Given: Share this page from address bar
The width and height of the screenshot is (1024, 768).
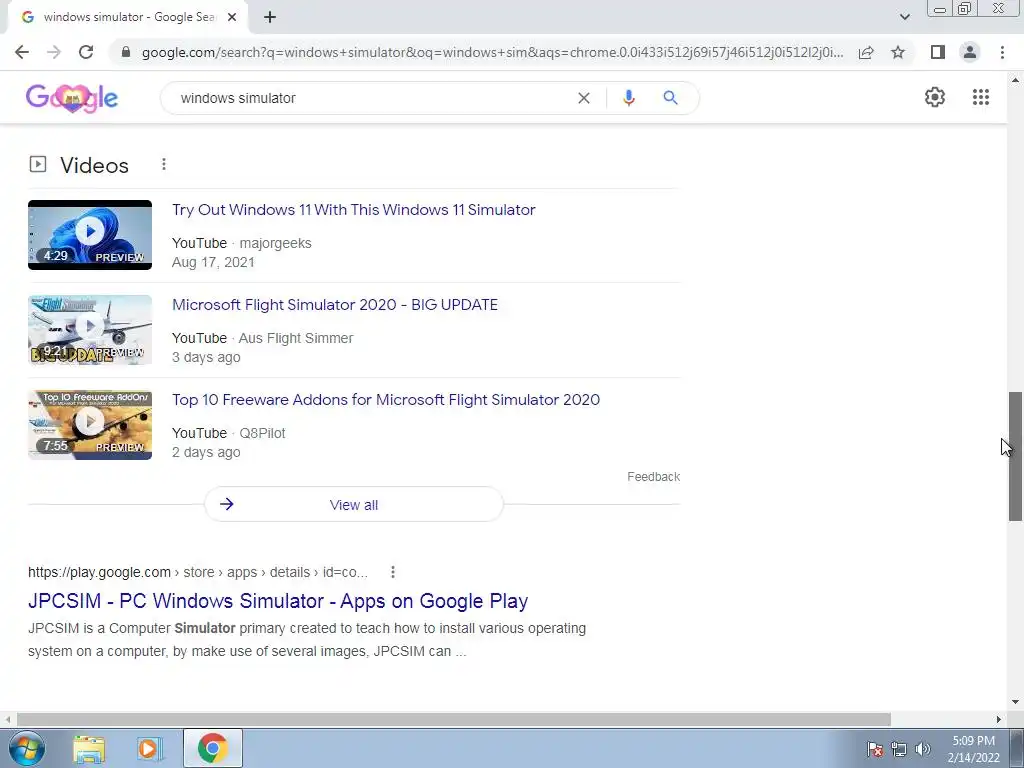Looking at the screenshot, I should click(866, 52).
